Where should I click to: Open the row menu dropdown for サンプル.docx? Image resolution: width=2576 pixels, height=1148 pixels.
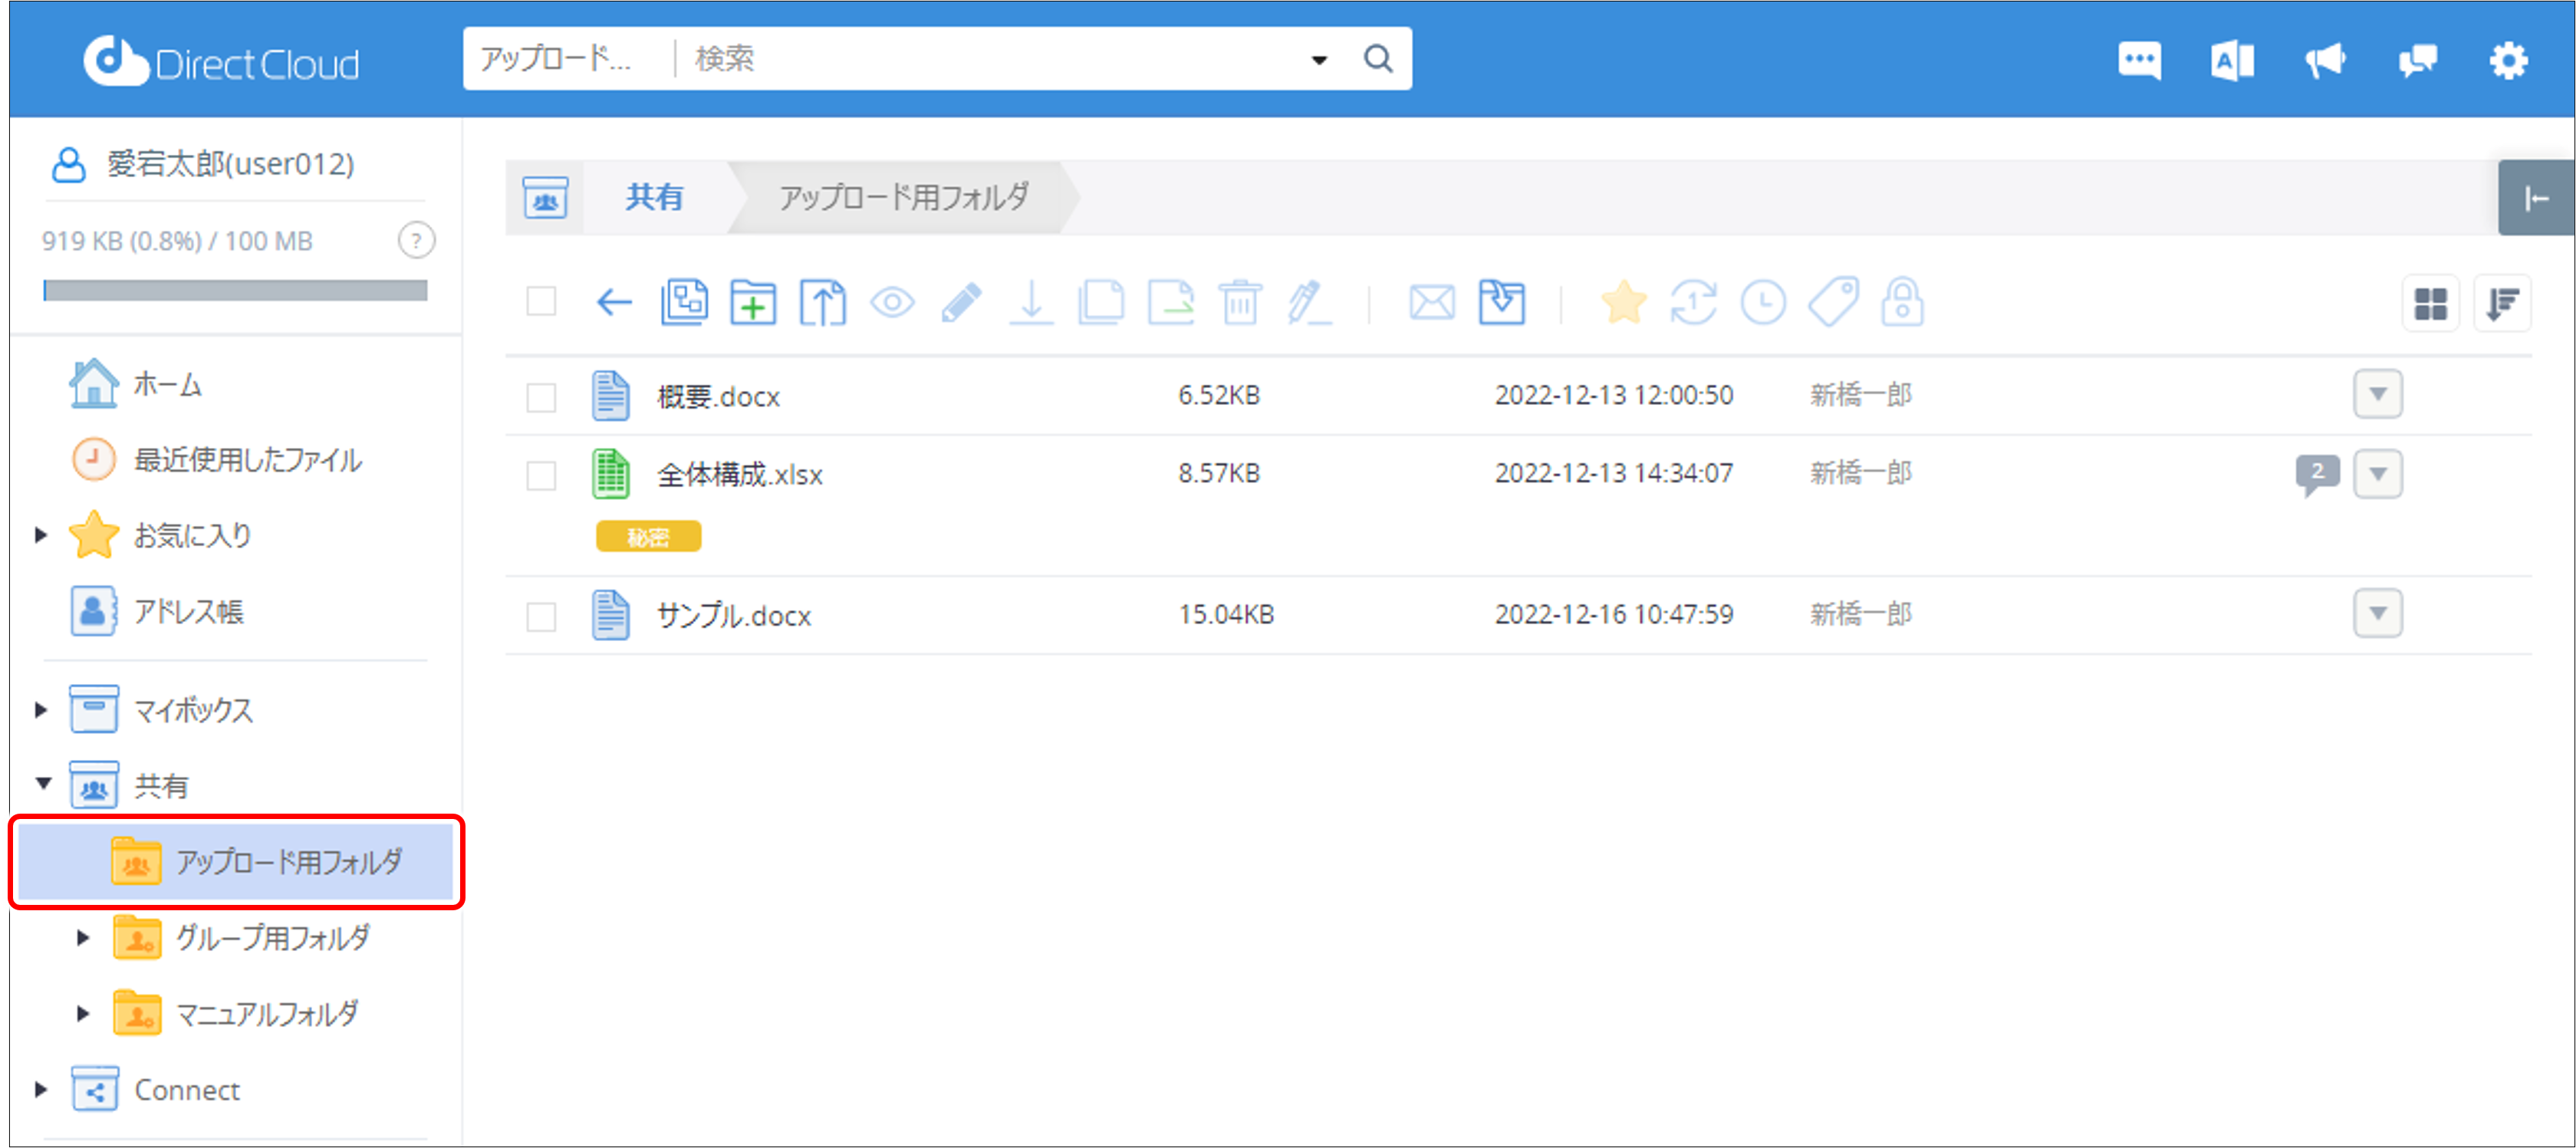point(2378,613)
